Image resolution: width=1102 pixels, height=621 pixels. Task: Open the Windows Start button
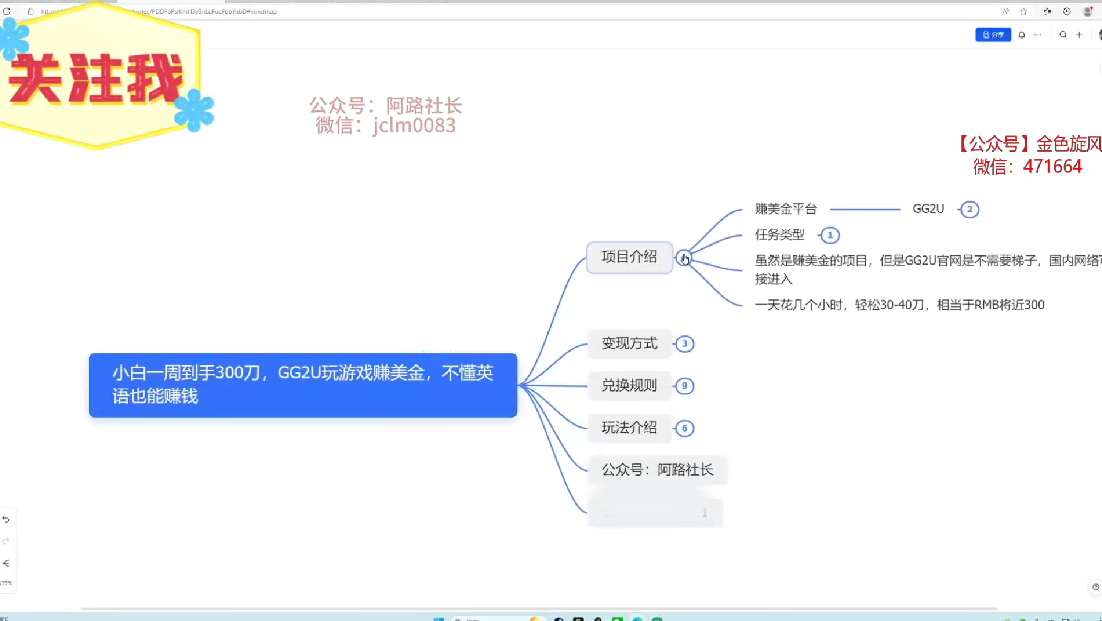click(439, 619)
